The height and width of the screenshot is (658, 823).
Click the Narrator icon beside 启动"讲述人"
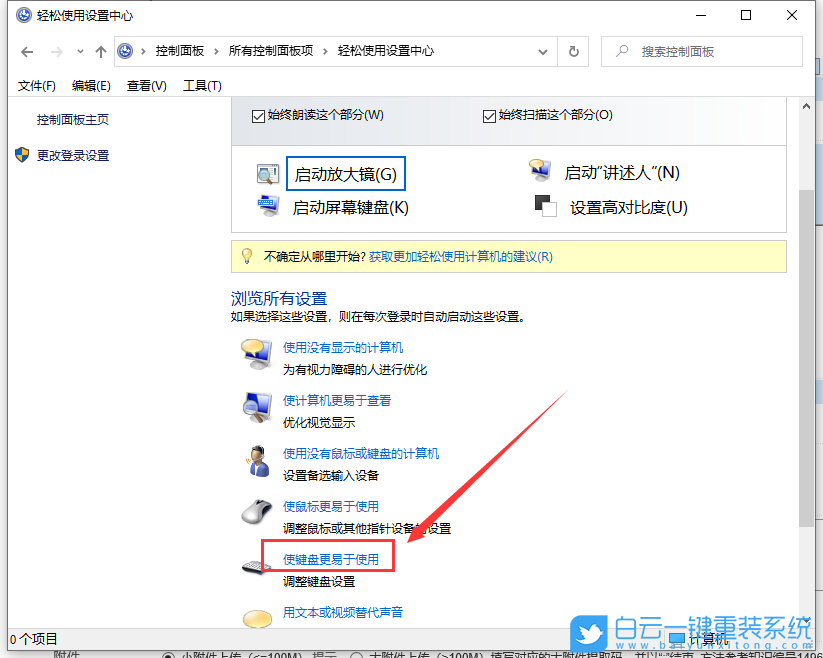(541, 170)
